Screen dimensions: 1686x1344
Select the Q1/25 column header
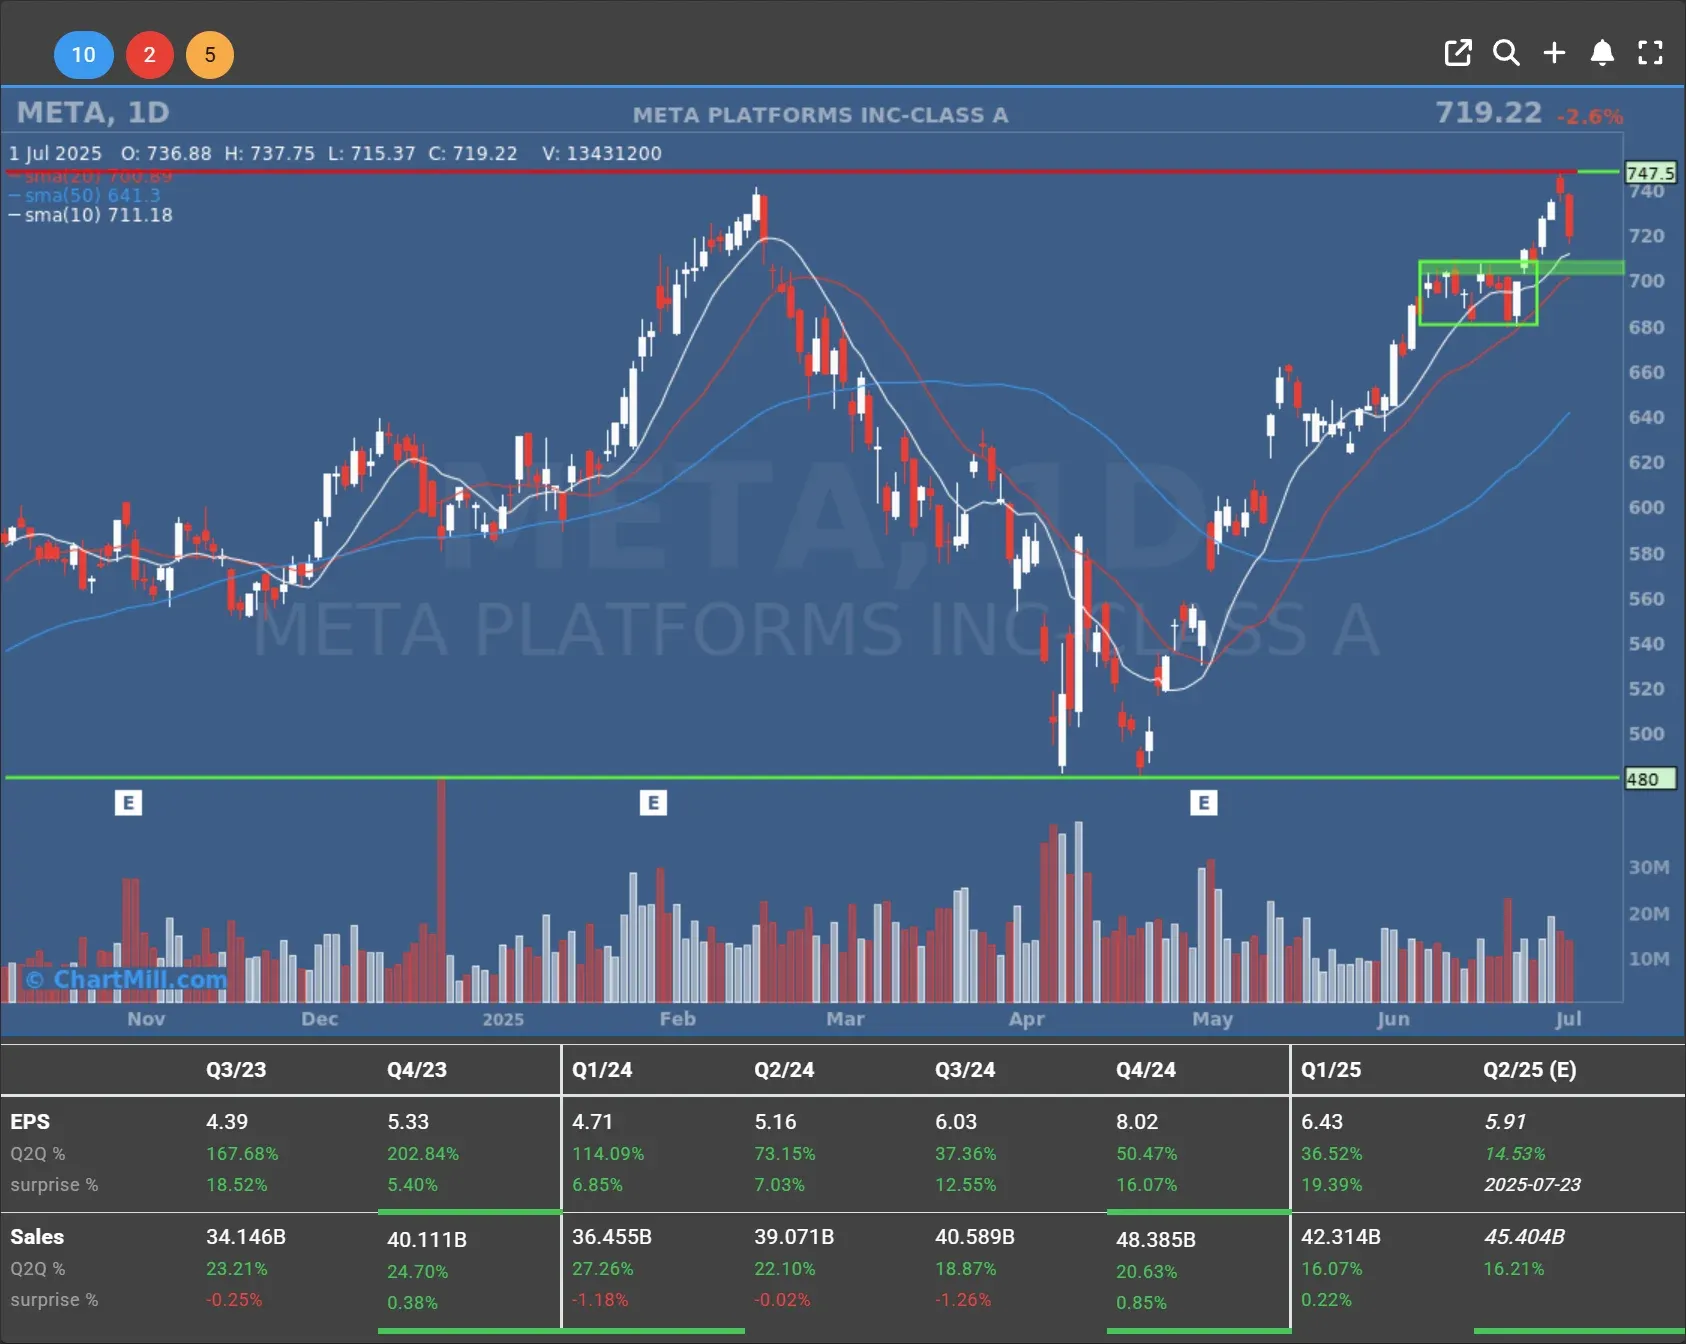[1331, 1069]
